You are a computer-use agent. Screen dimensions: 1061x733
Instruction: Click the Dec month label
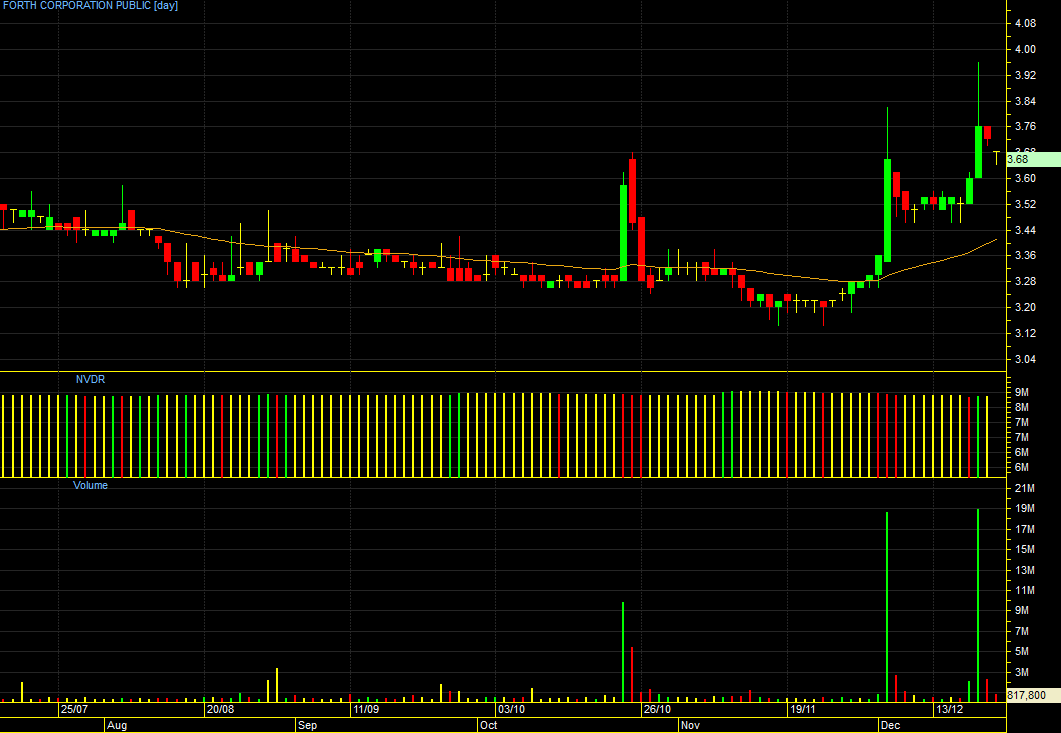click(890, 726)
